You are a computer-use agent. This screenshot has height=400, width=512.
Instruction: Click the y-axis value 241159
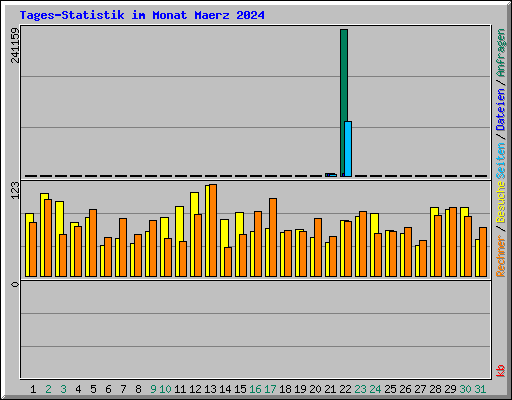coord(15,45)
